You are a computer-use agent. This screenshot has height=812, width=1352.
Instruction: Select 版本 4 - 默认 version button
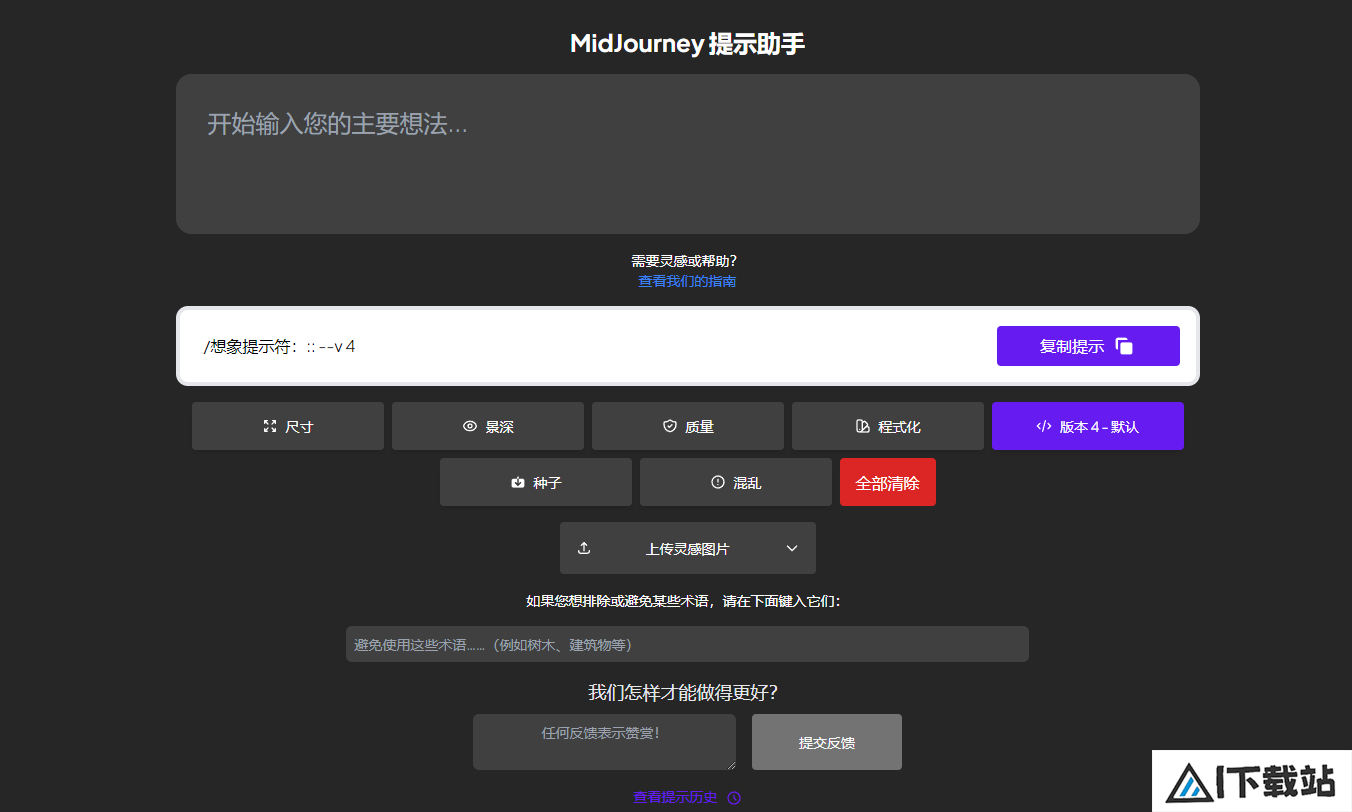[1088, 426]
